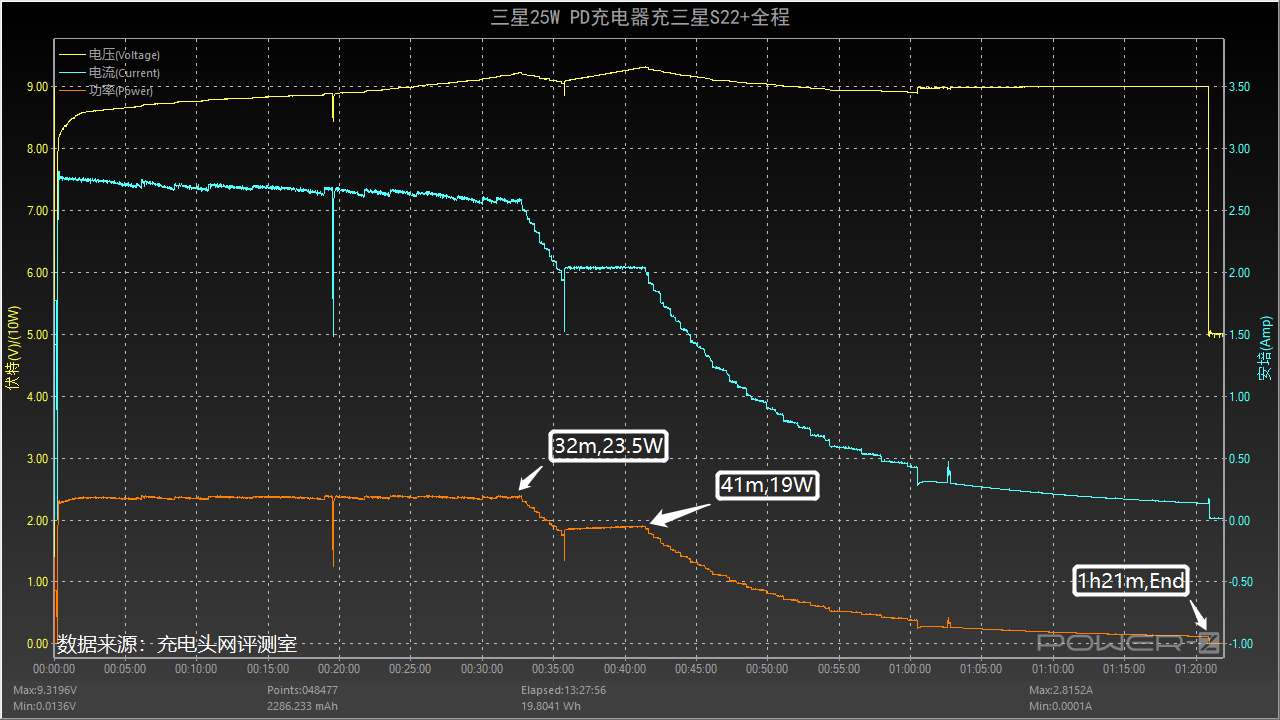This screenshot has height=720, width=1280.
Task: Click the 00:55:00 time axis label
Action: (x=838, y=669)
